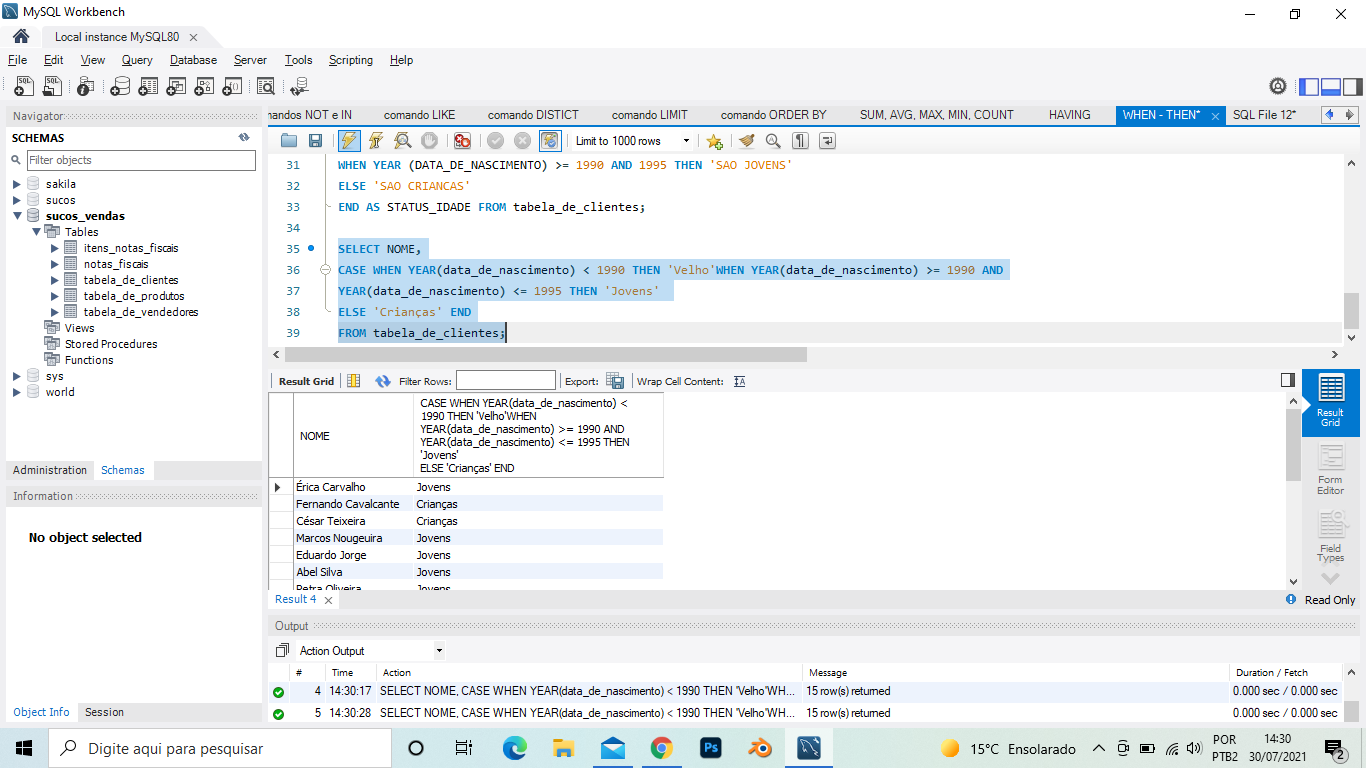Open the inspector for selected object
Screen dimensions: 1366x768
coord(86,86)
